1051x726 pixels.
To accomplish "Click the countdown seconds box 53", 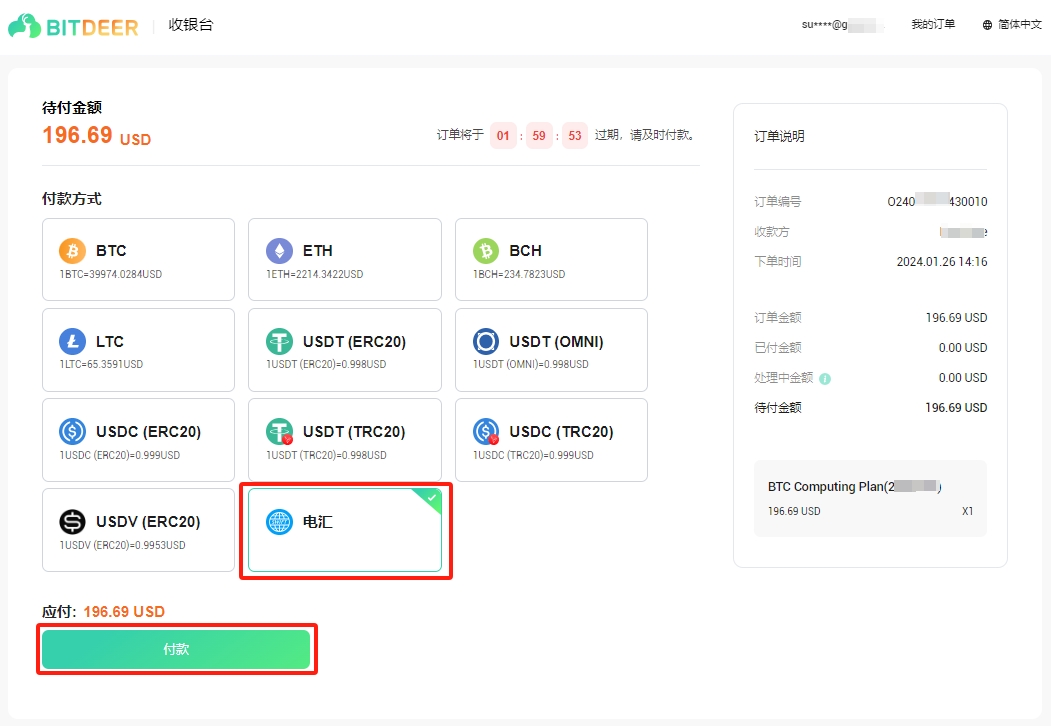I will click(574, 135).
